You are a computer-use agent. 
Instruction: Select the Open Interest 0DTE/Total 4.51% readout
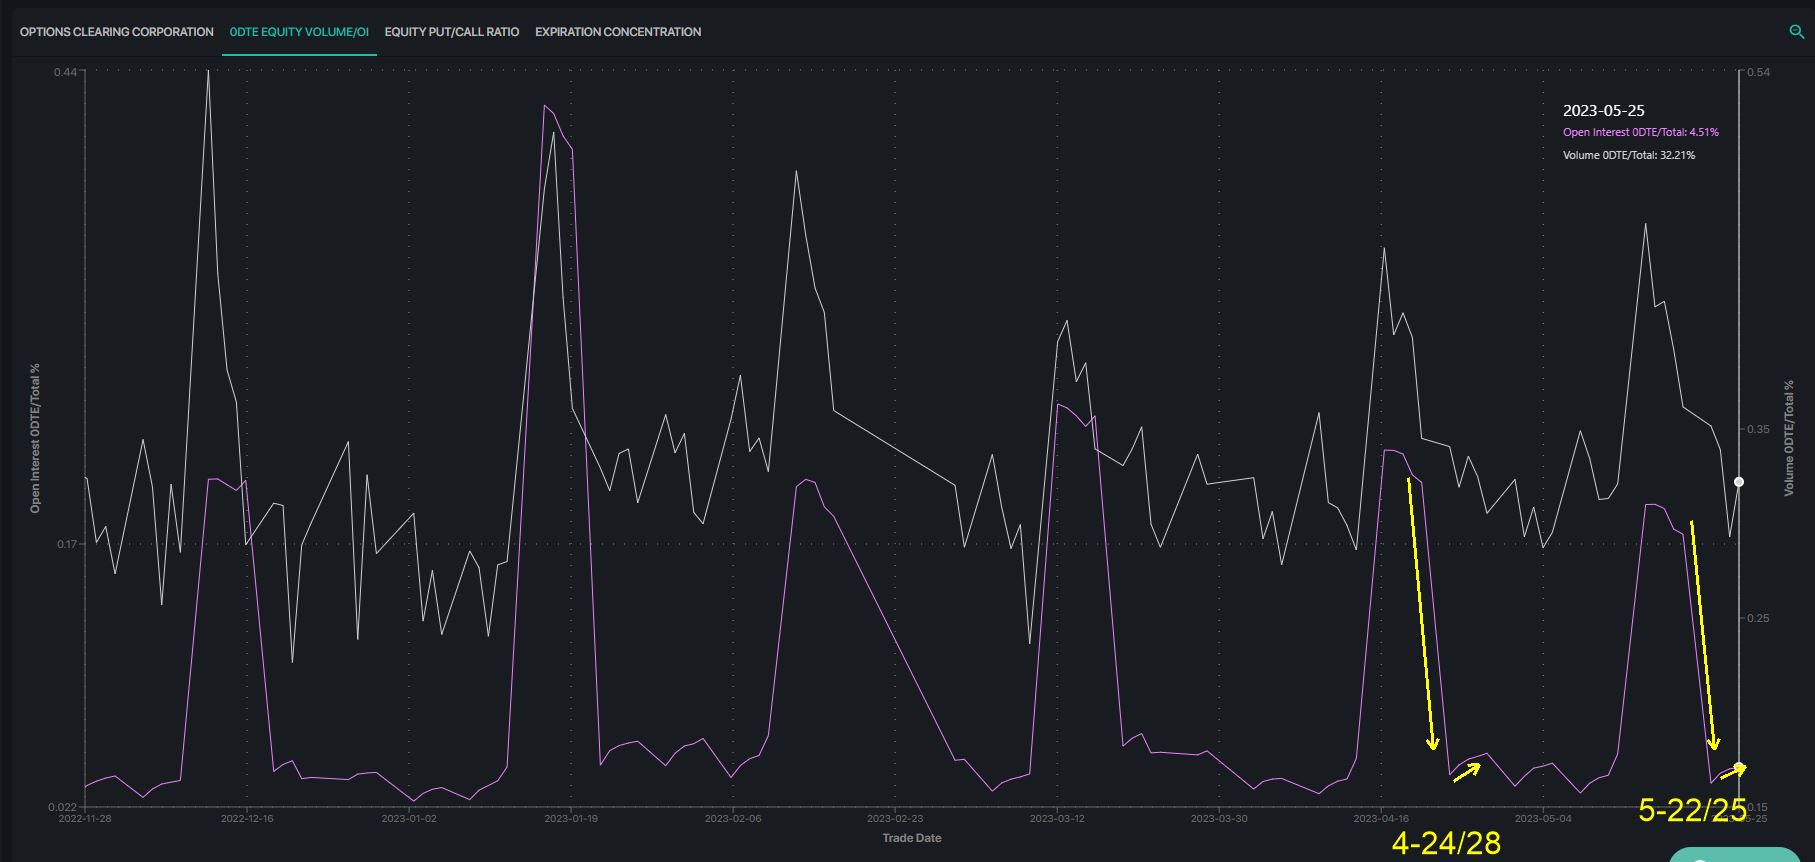tap(1641, 132)
